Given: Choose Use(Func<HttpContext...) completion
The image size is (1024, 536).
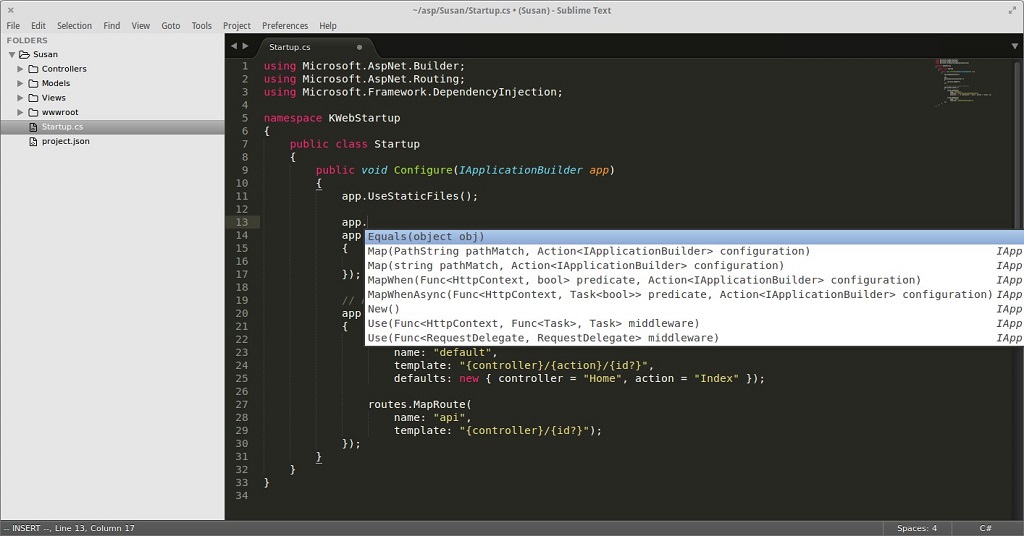Looking at the screenshot, I should pyautogui.click(x=694, y=323).
